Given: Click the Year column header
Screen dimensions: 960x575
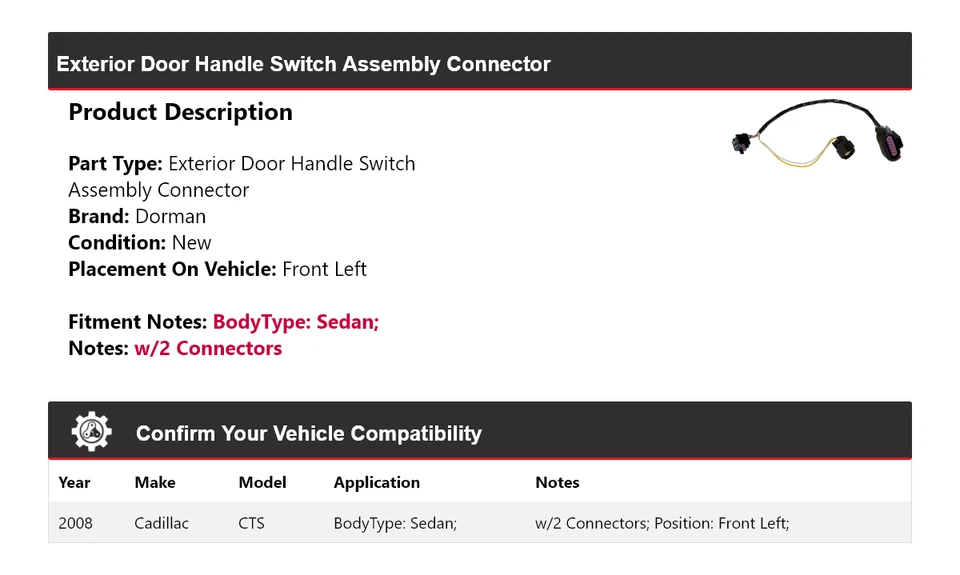Looking at the screenshot, I should (x=74, y=483).
